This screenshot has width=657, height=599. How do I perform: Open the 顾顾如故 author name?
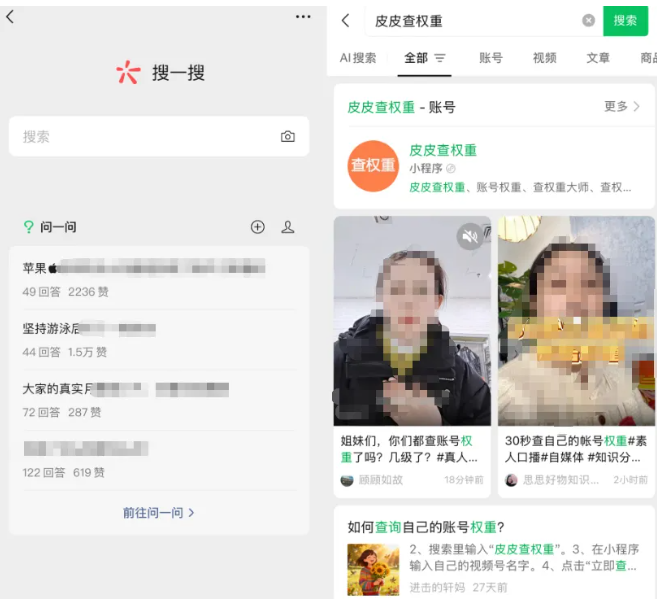[380, 480]
